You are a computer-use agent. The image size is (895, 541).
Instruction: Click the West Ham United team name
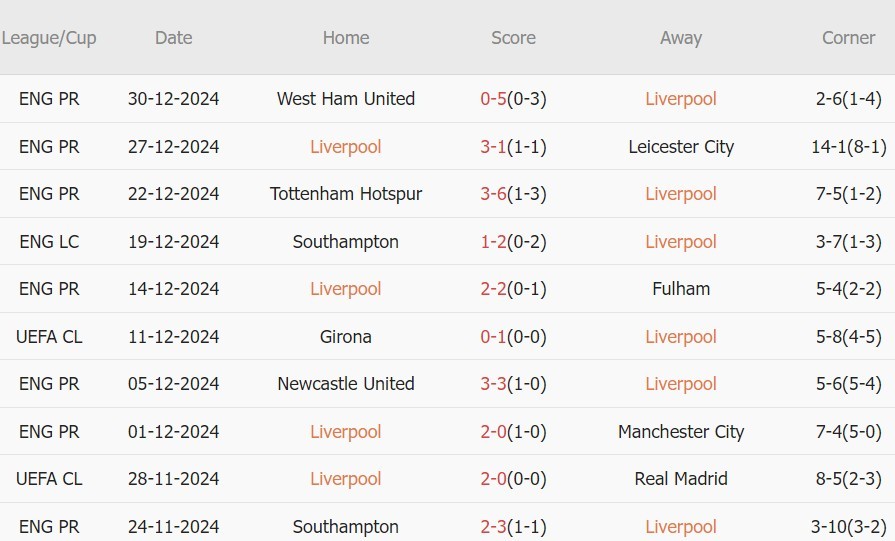coord(346,99)
